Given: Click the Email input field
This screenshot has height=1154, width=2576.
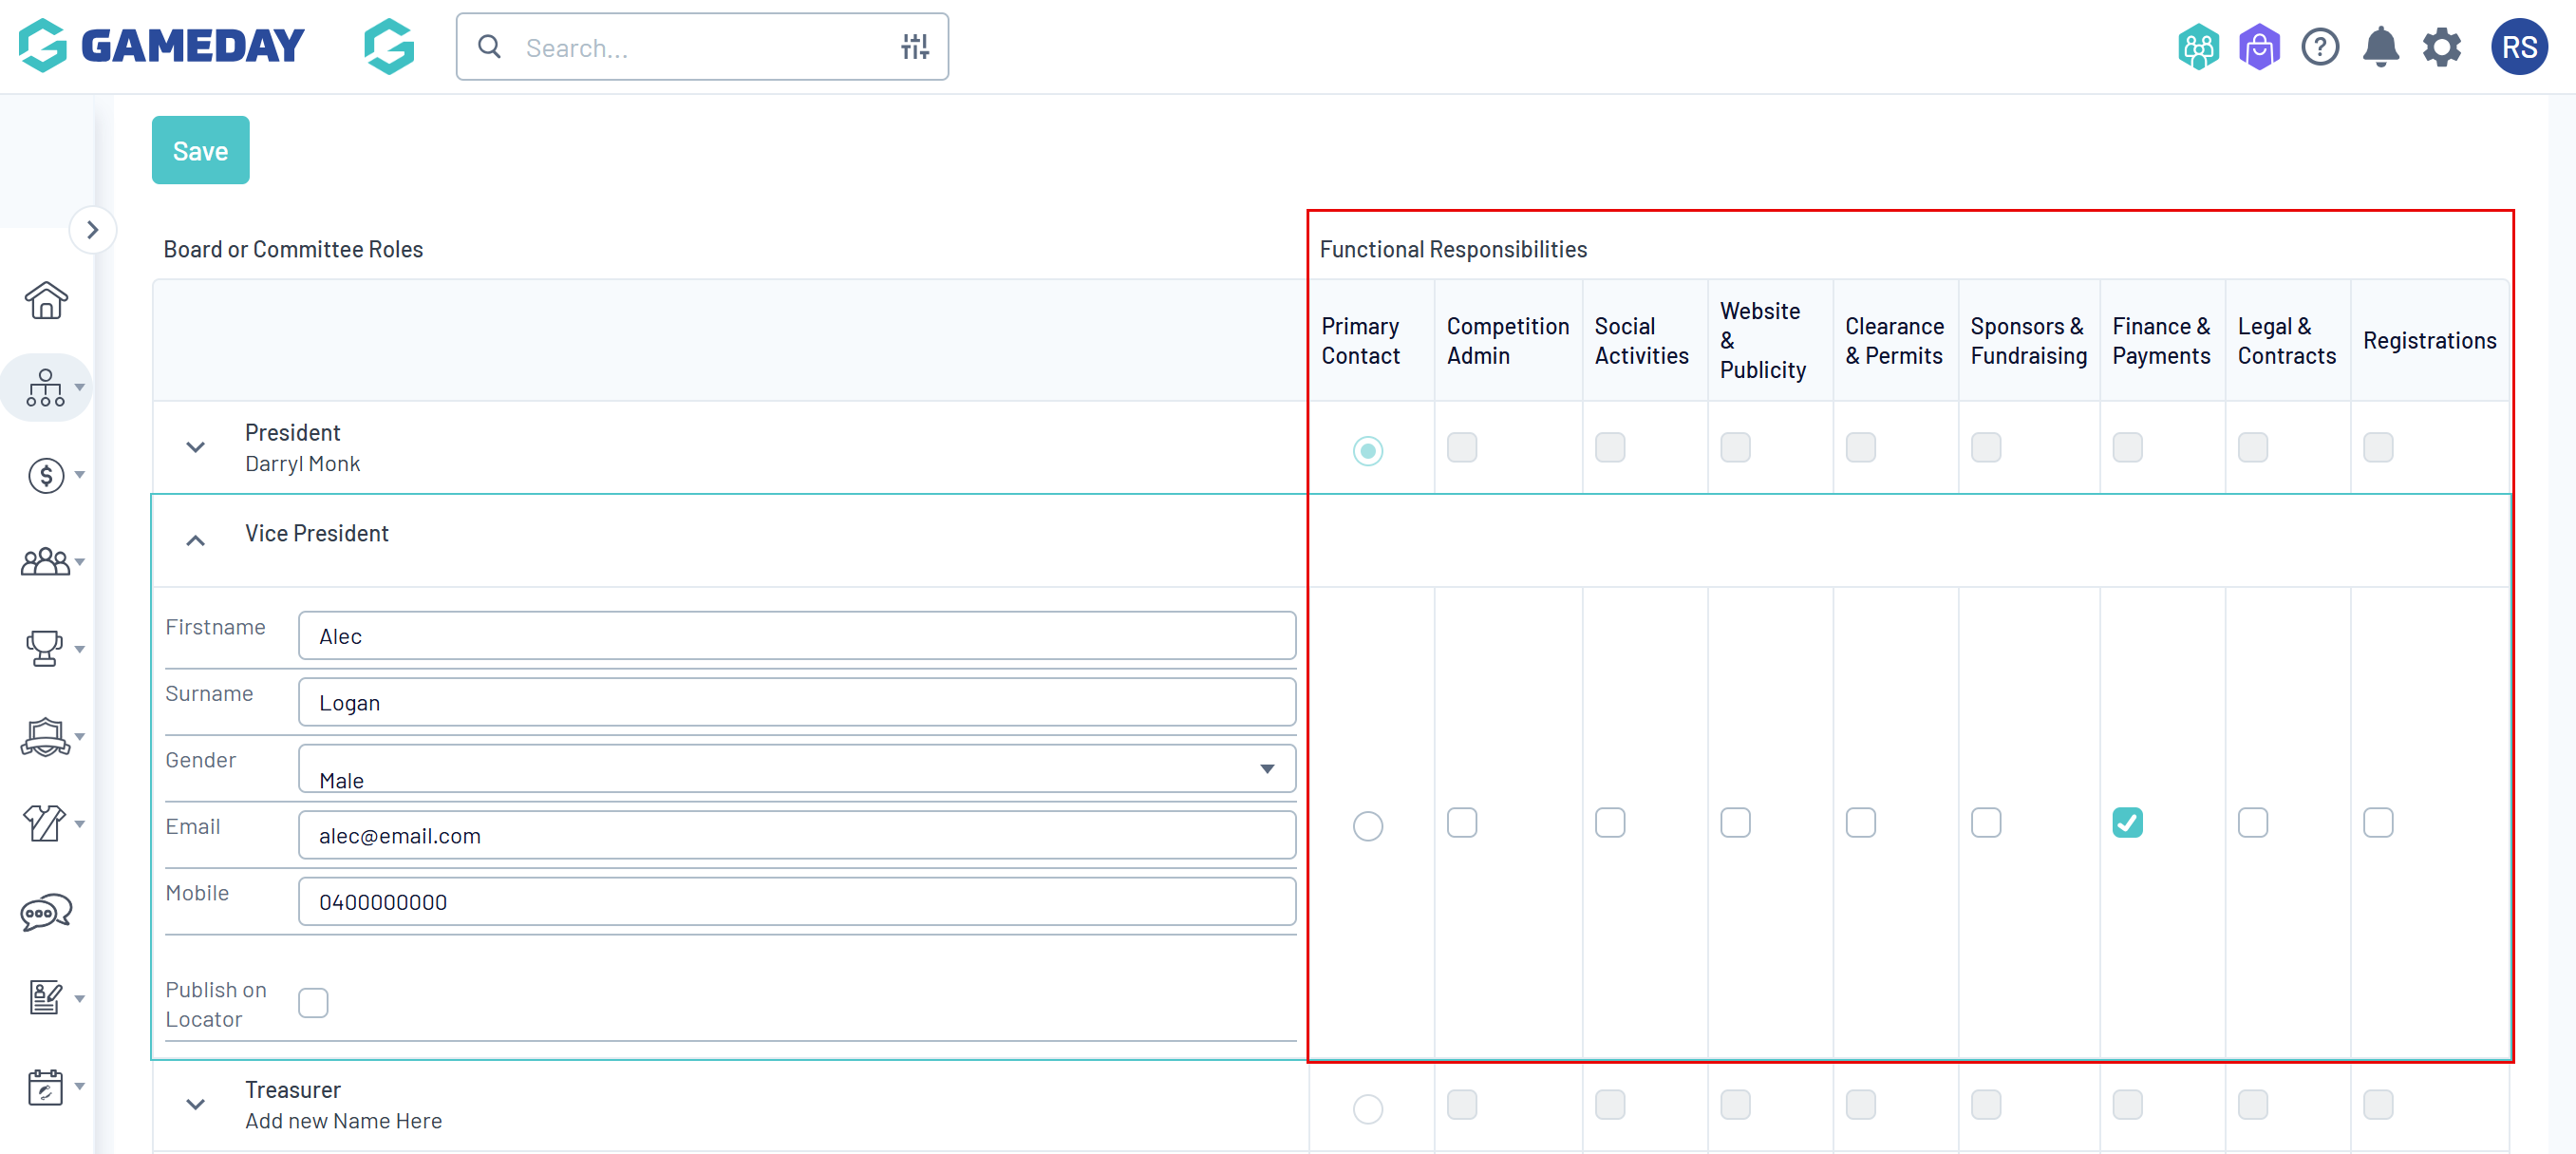Looking at the screenshot, I should (x=796, y=835).
